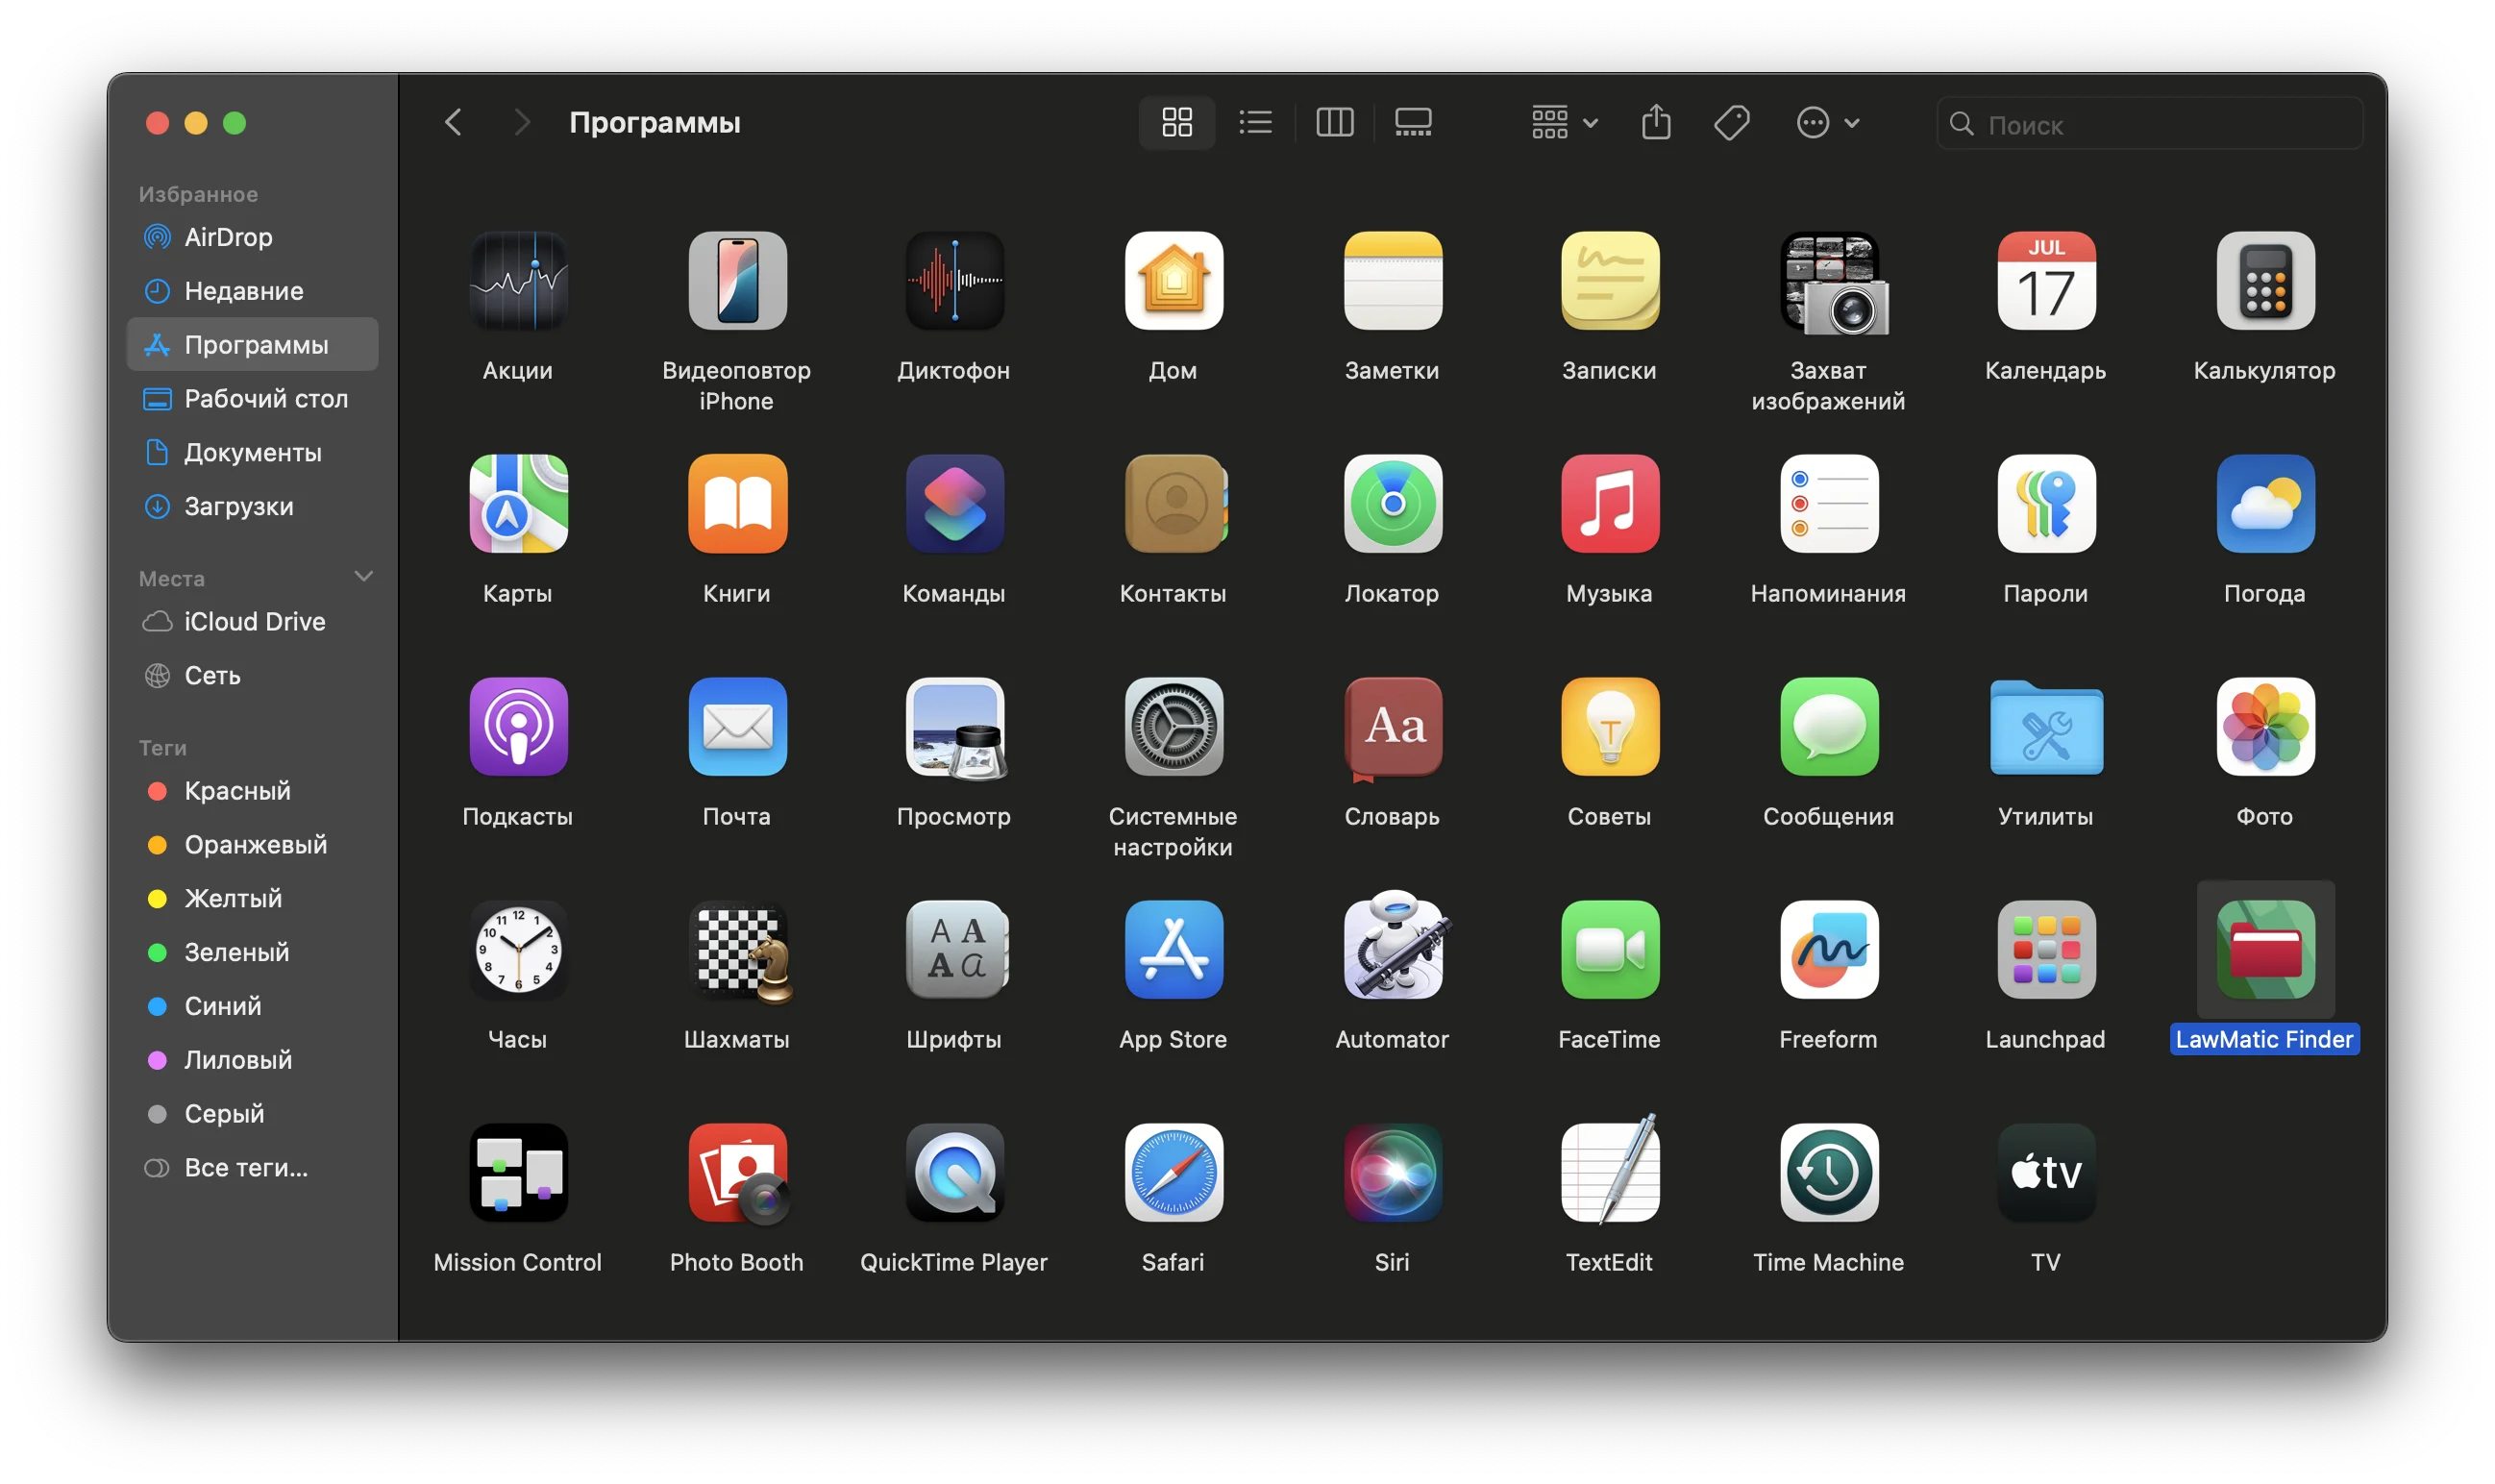2495x1484 pixels.
Task: Open AirDrop in the sidebar
Action: pyautogui.click(x=253, y=237)
